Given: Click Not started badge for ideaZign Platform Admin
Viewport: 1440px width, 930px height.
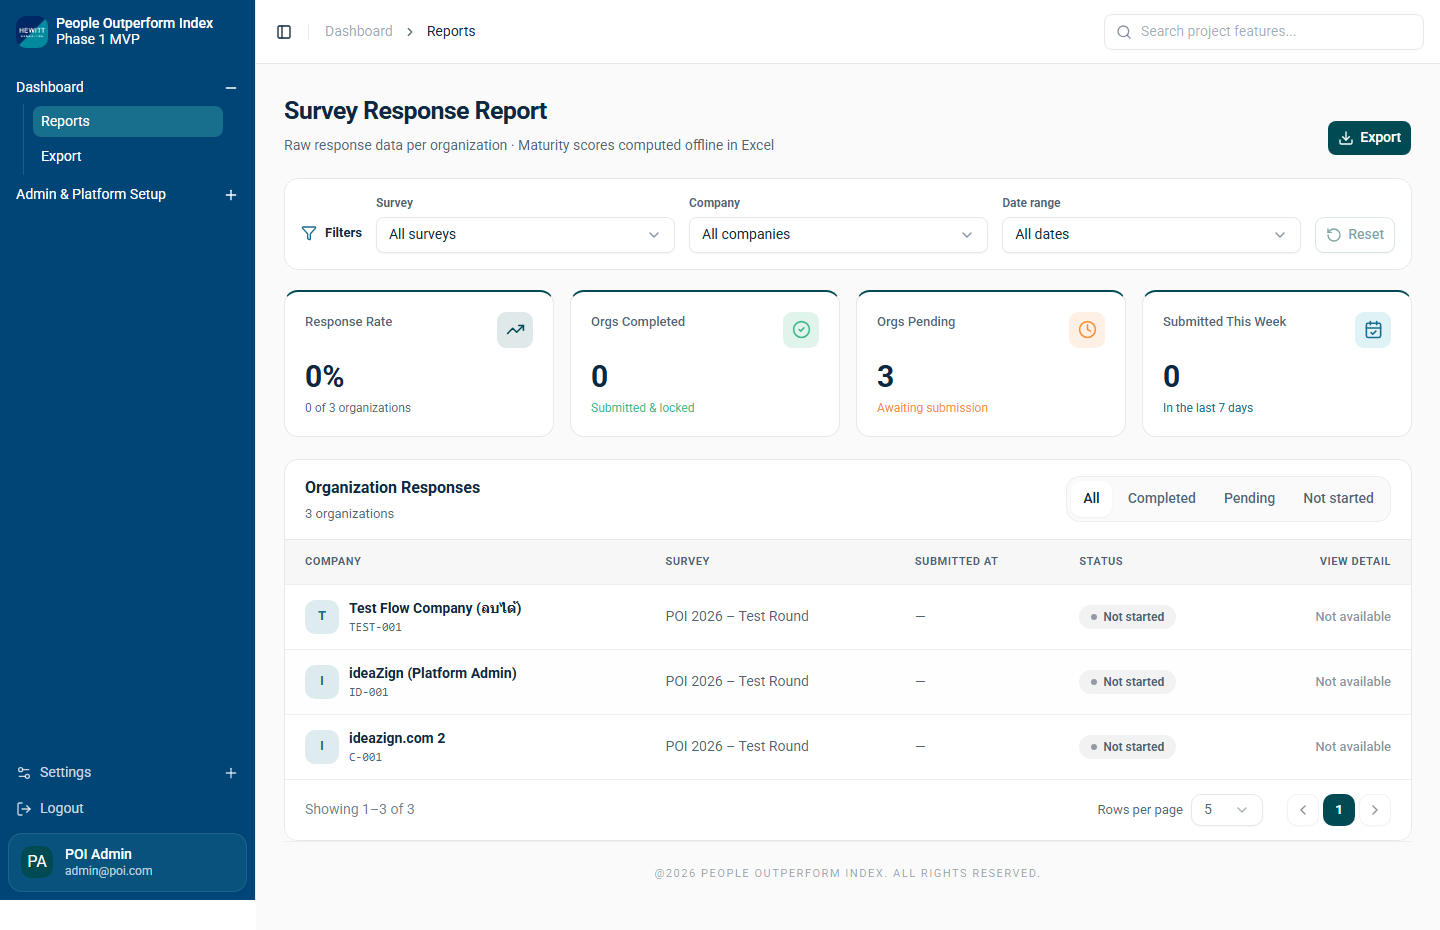Looking at the screenshot, I should [x=1127, y=682].
